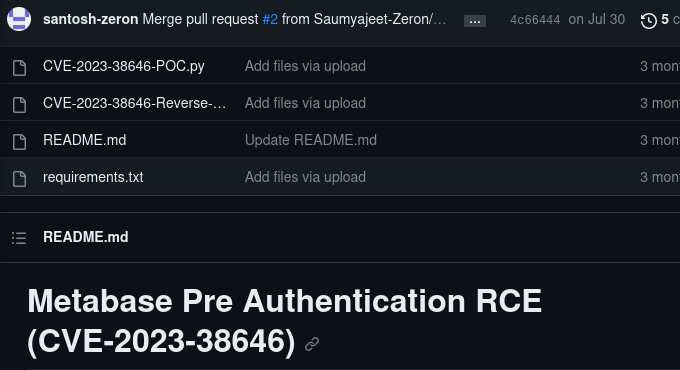Open commit hash 4c66444
Screen dimensions: 680x370
(535, 20)
